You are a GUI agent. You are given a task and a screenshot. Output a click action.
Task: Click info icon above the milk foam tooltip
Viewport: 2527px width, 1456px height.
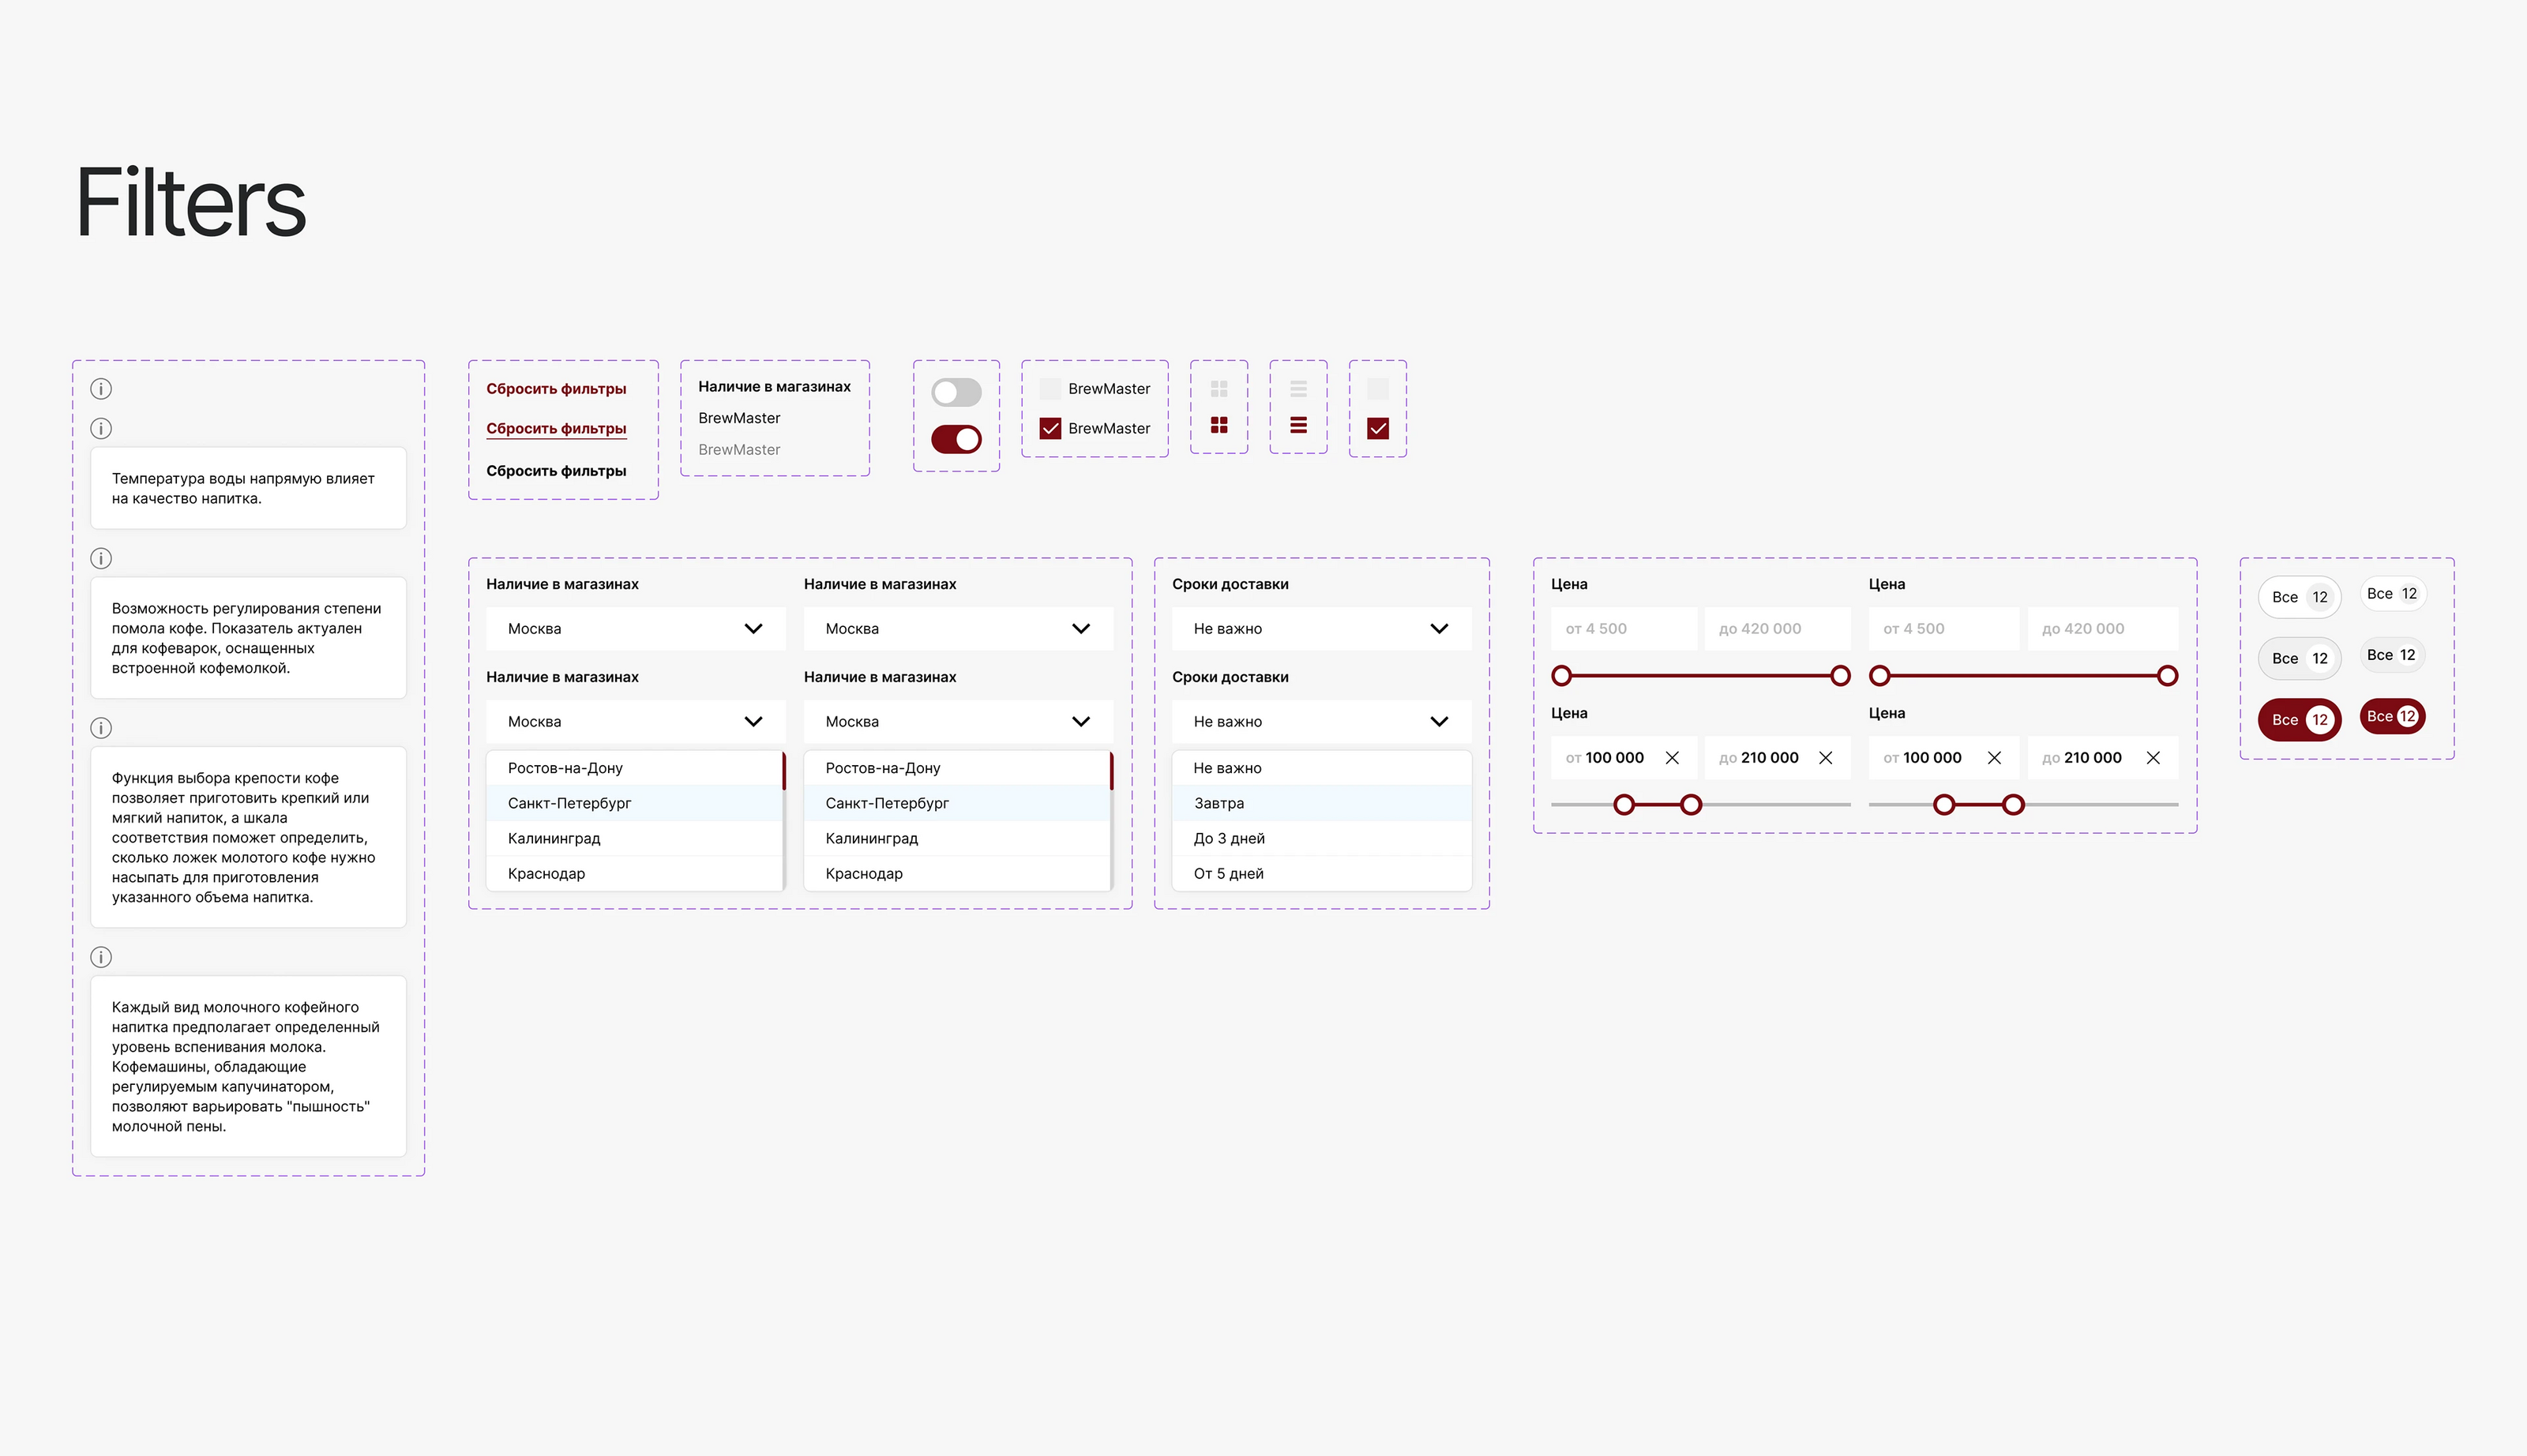click(101, 957)
